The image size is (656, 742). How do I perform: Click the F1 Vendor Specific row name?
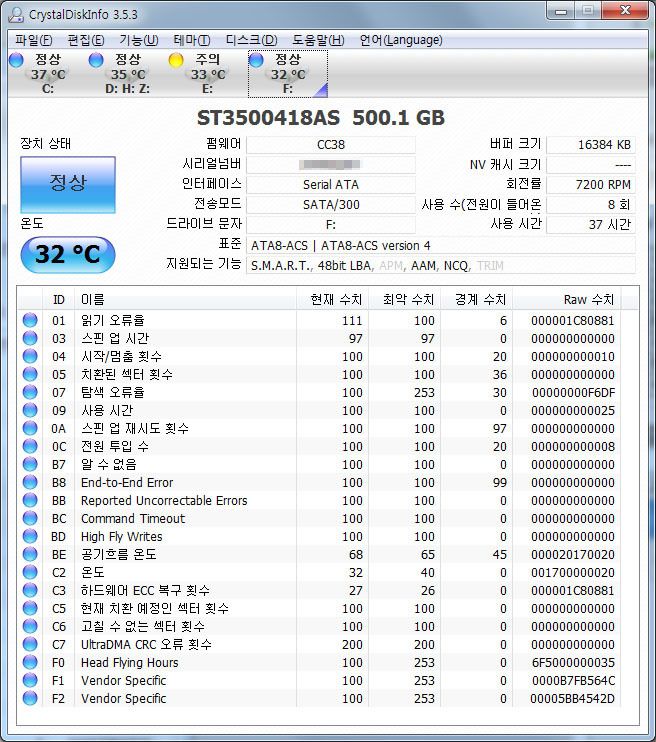click(x=124, y=680)
